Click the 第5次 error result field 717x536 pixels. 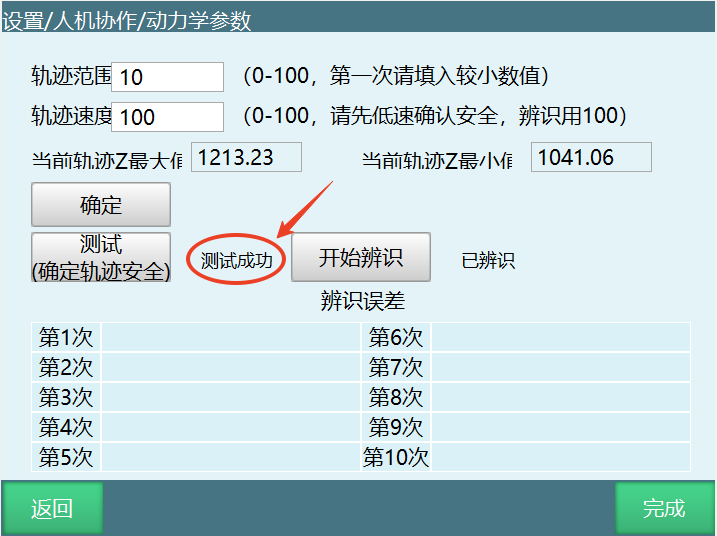pyautogui.click(x=230, y=457)
